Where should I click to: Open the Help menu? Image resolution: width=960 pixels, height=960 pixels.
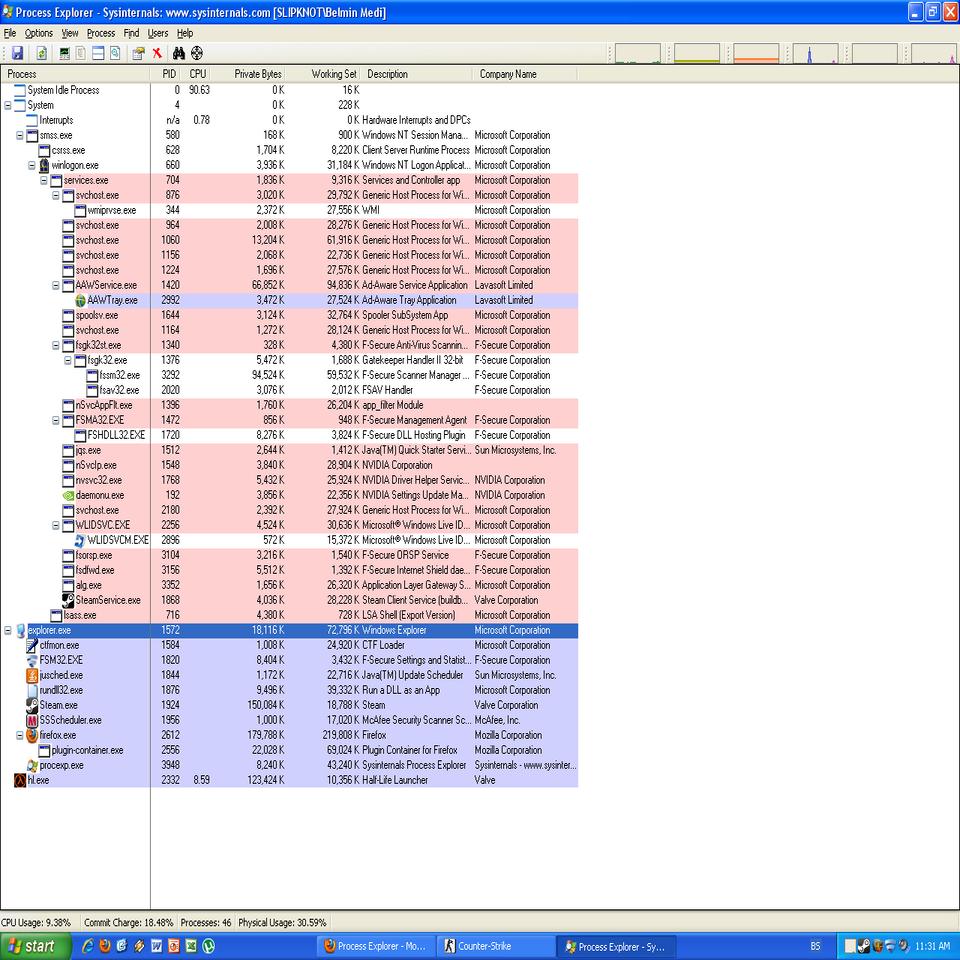(x=185, y=33)
